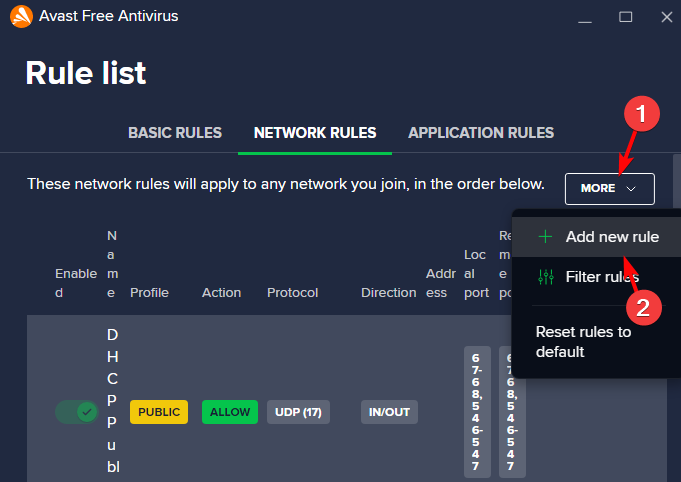This screenshot has height=482, width=681.
Task: Click the Direction column header
Action: (x=388, y=292)
